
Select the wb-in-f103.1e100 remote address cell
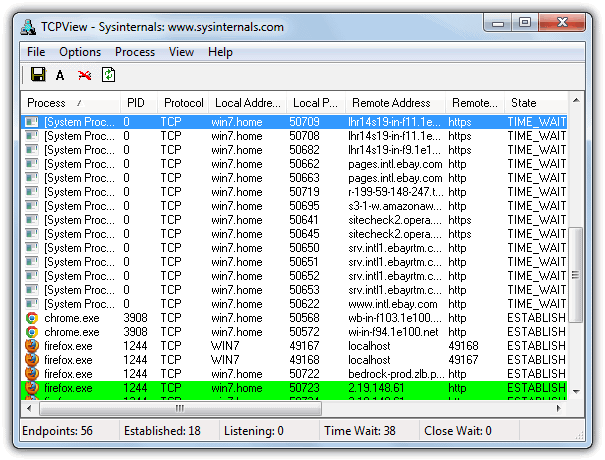coord(395,318)
